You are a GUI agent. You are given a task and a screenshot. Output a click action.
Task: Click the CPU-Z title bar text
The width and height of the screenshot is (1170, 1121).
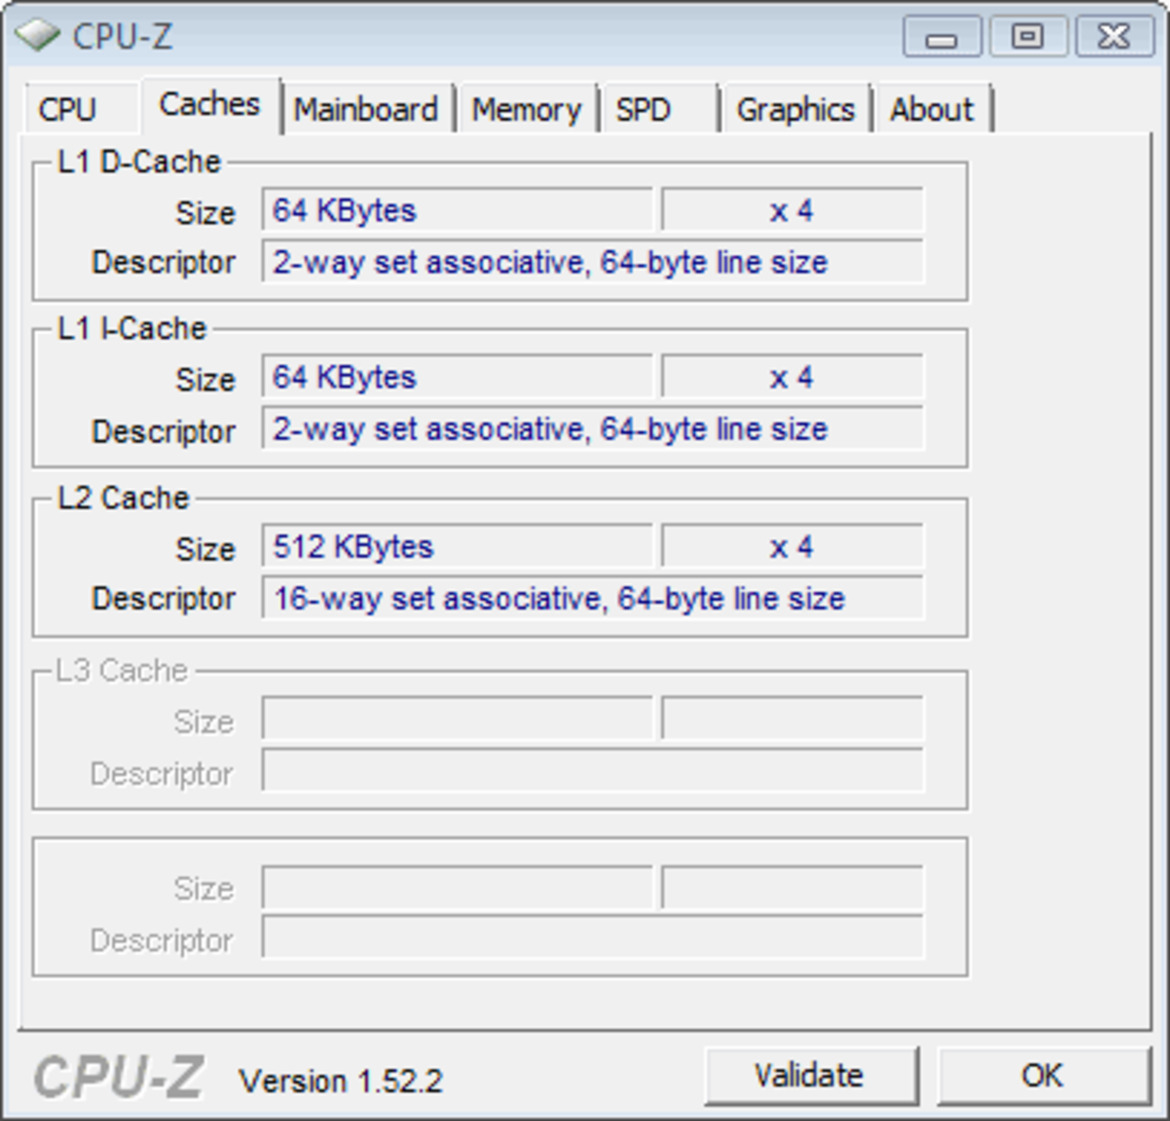(x=123, y=36)
